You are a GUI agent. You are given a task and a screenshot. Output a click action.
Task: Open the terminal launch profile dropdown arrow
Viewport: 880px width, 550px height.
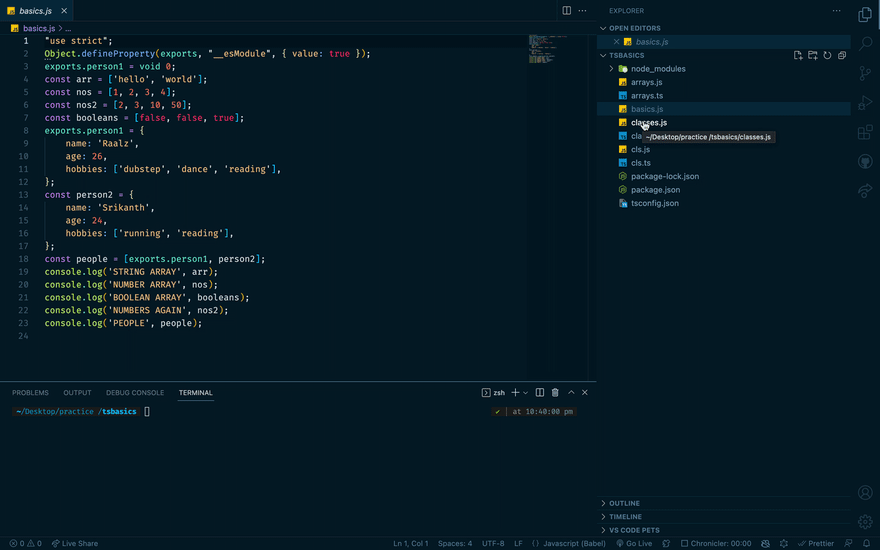click(525, 393)
